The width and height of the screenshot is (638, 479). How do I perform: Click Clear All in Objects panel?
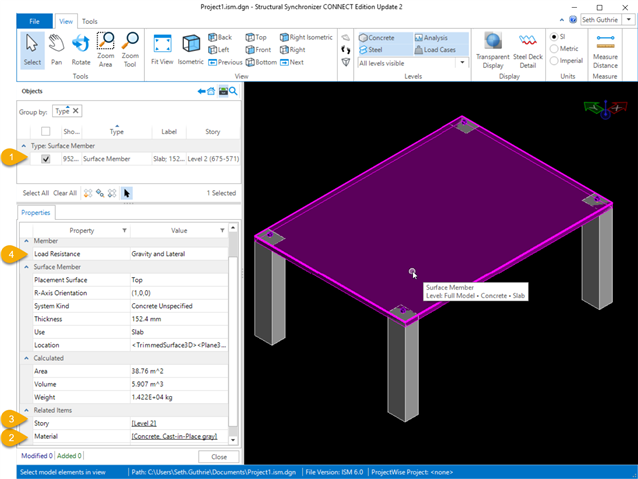click(x=65, y=193)
